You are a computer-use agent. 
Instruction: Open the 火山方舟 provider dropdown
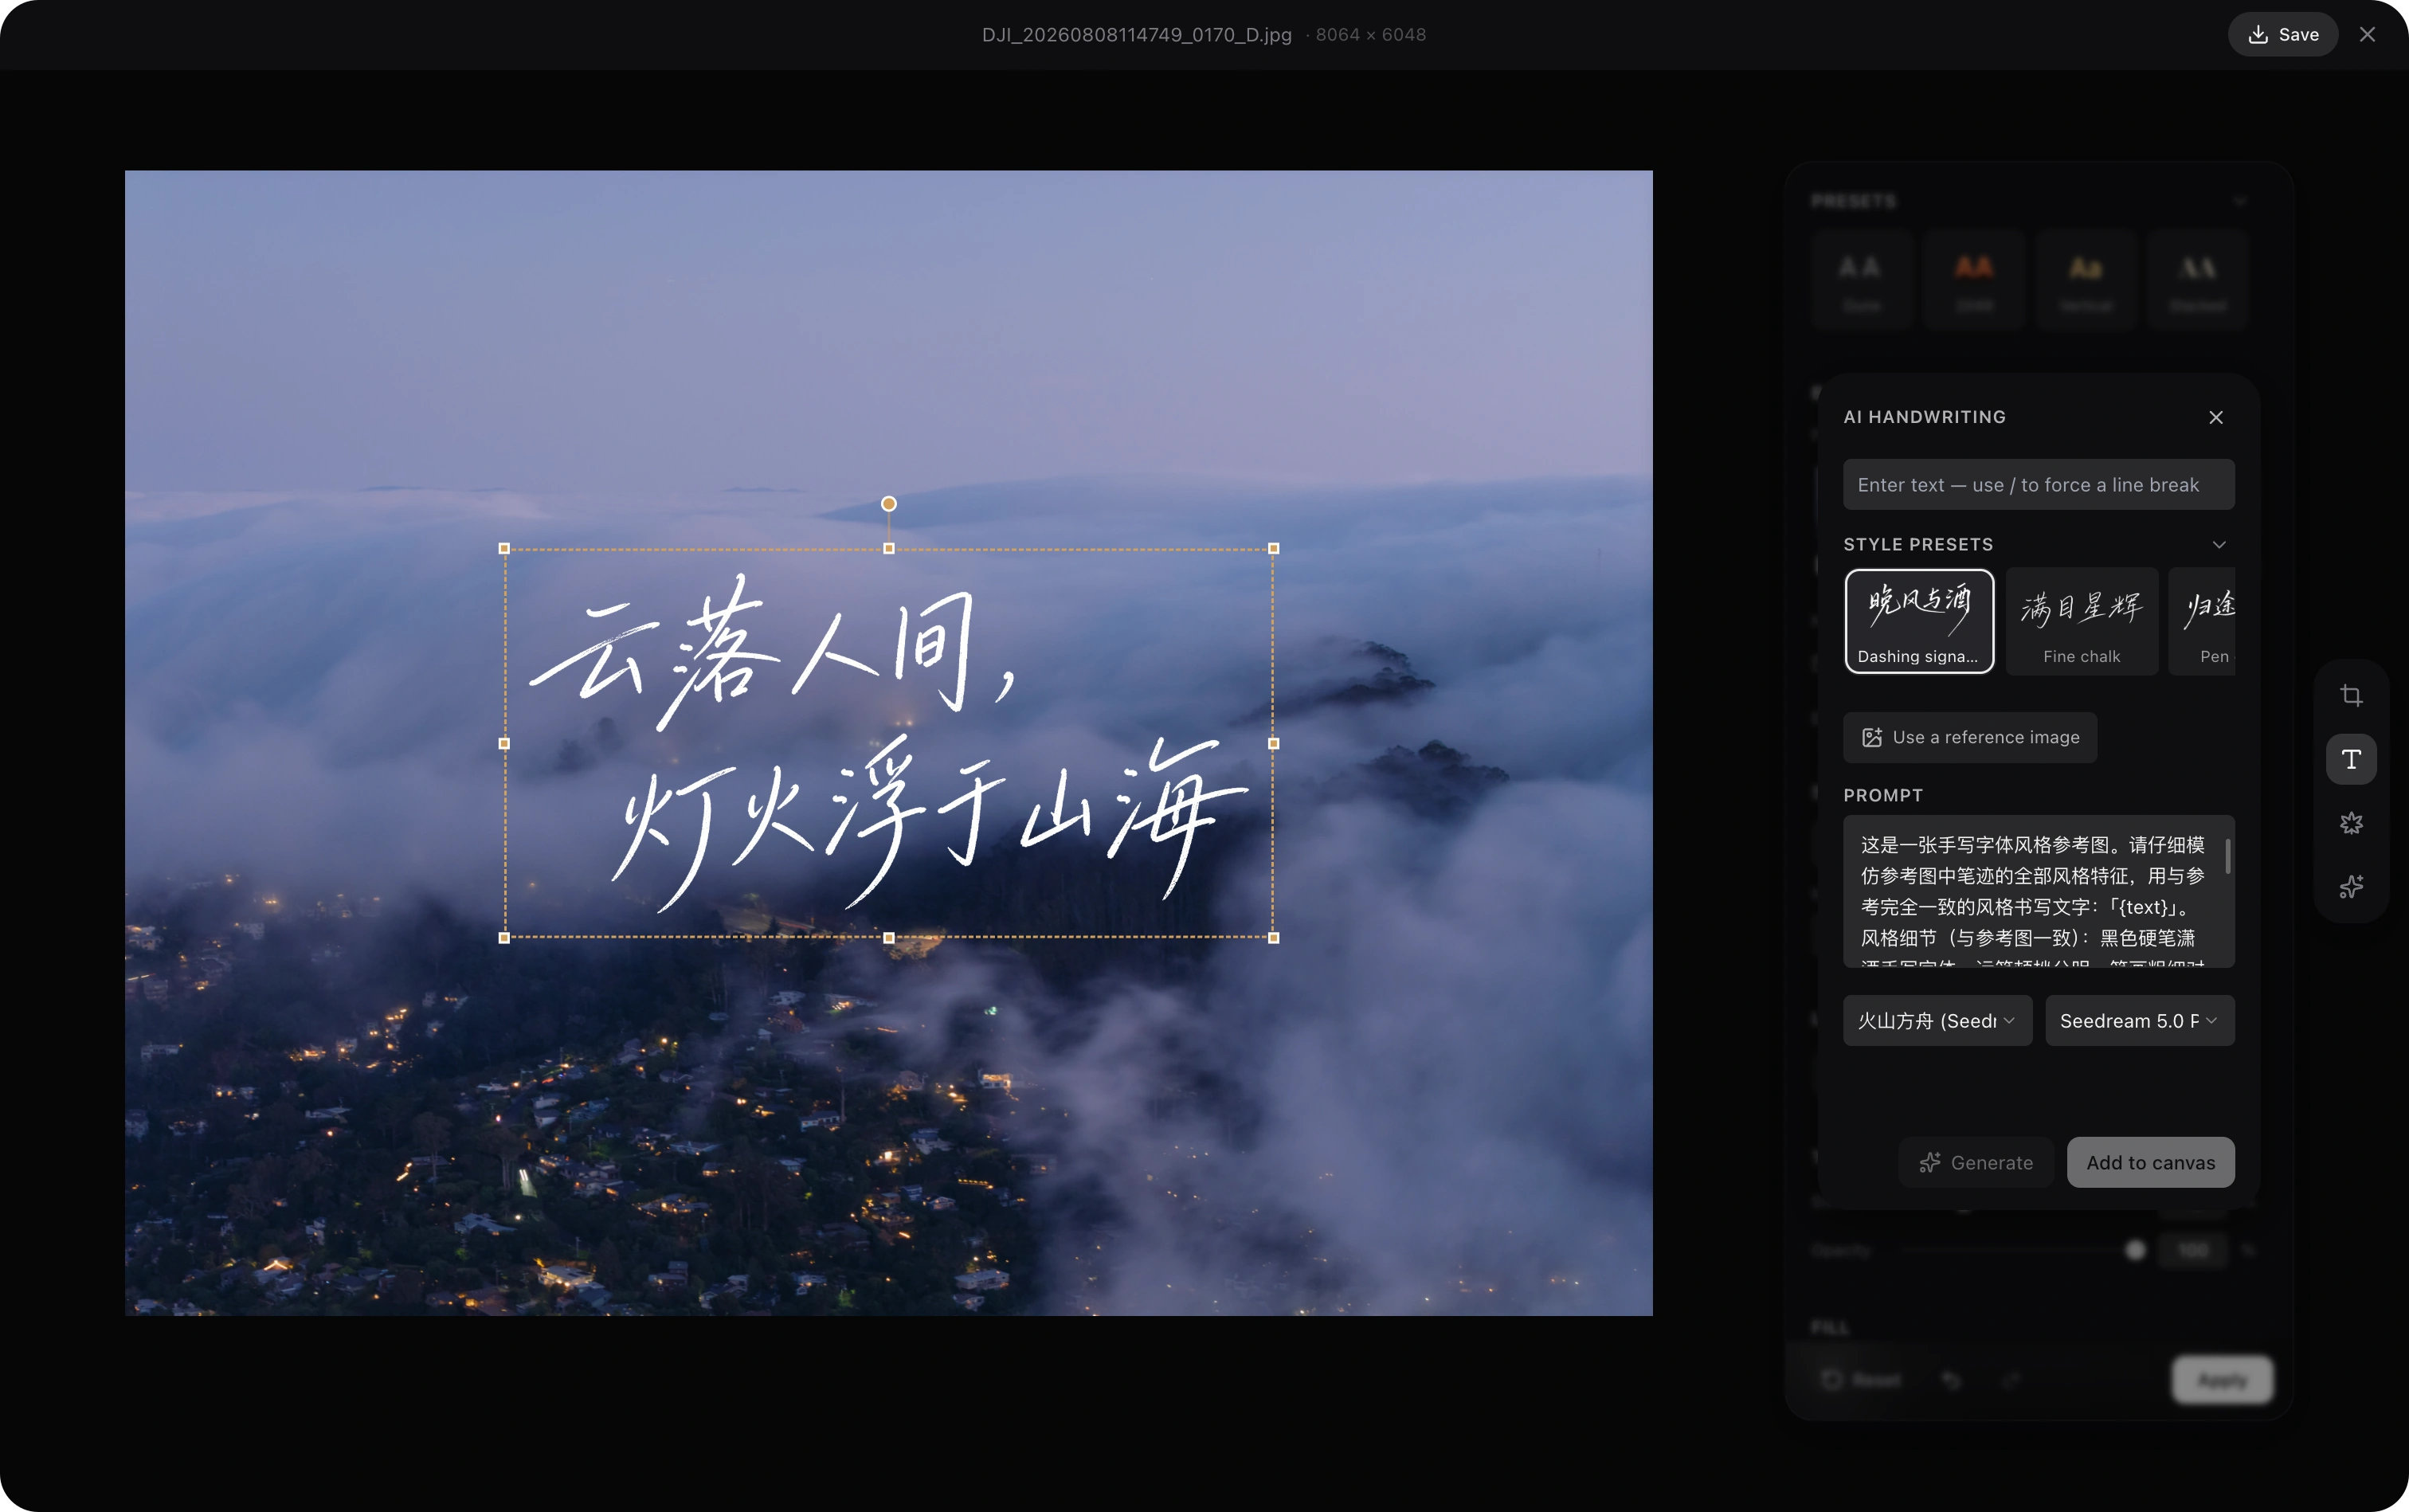pos(1938,1020)
